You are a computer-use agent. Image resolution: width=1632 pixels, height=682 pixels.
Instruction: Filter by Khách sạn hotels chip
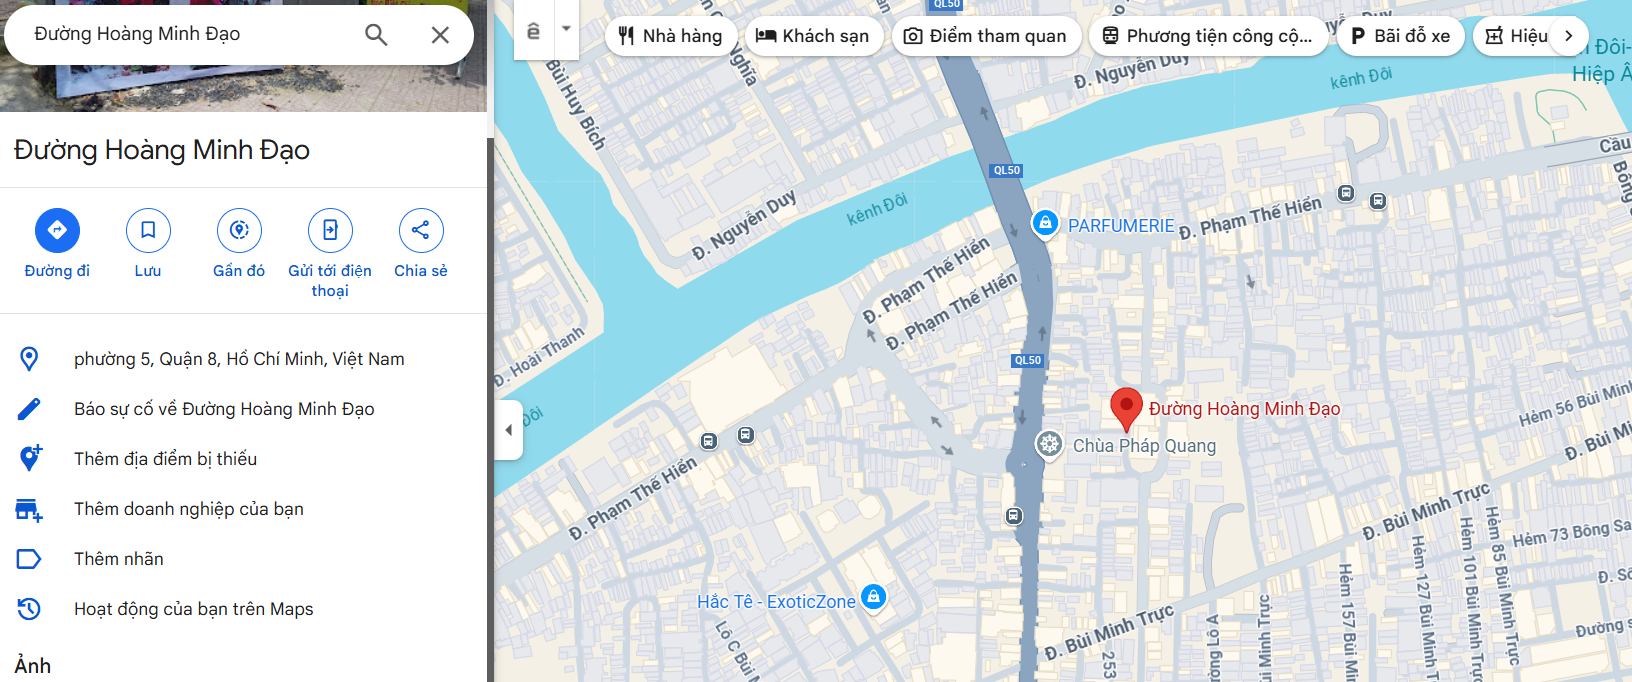click(x=814, y=36)
